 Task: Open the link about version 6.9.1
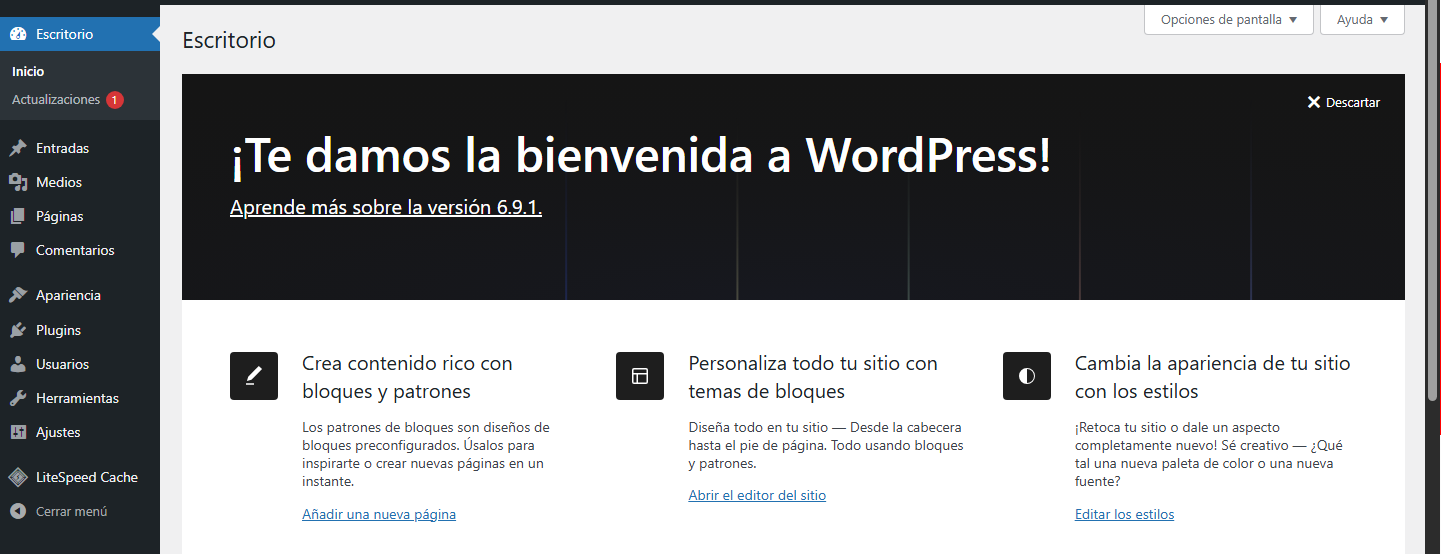pyautogui.click(x=385, y=207)
